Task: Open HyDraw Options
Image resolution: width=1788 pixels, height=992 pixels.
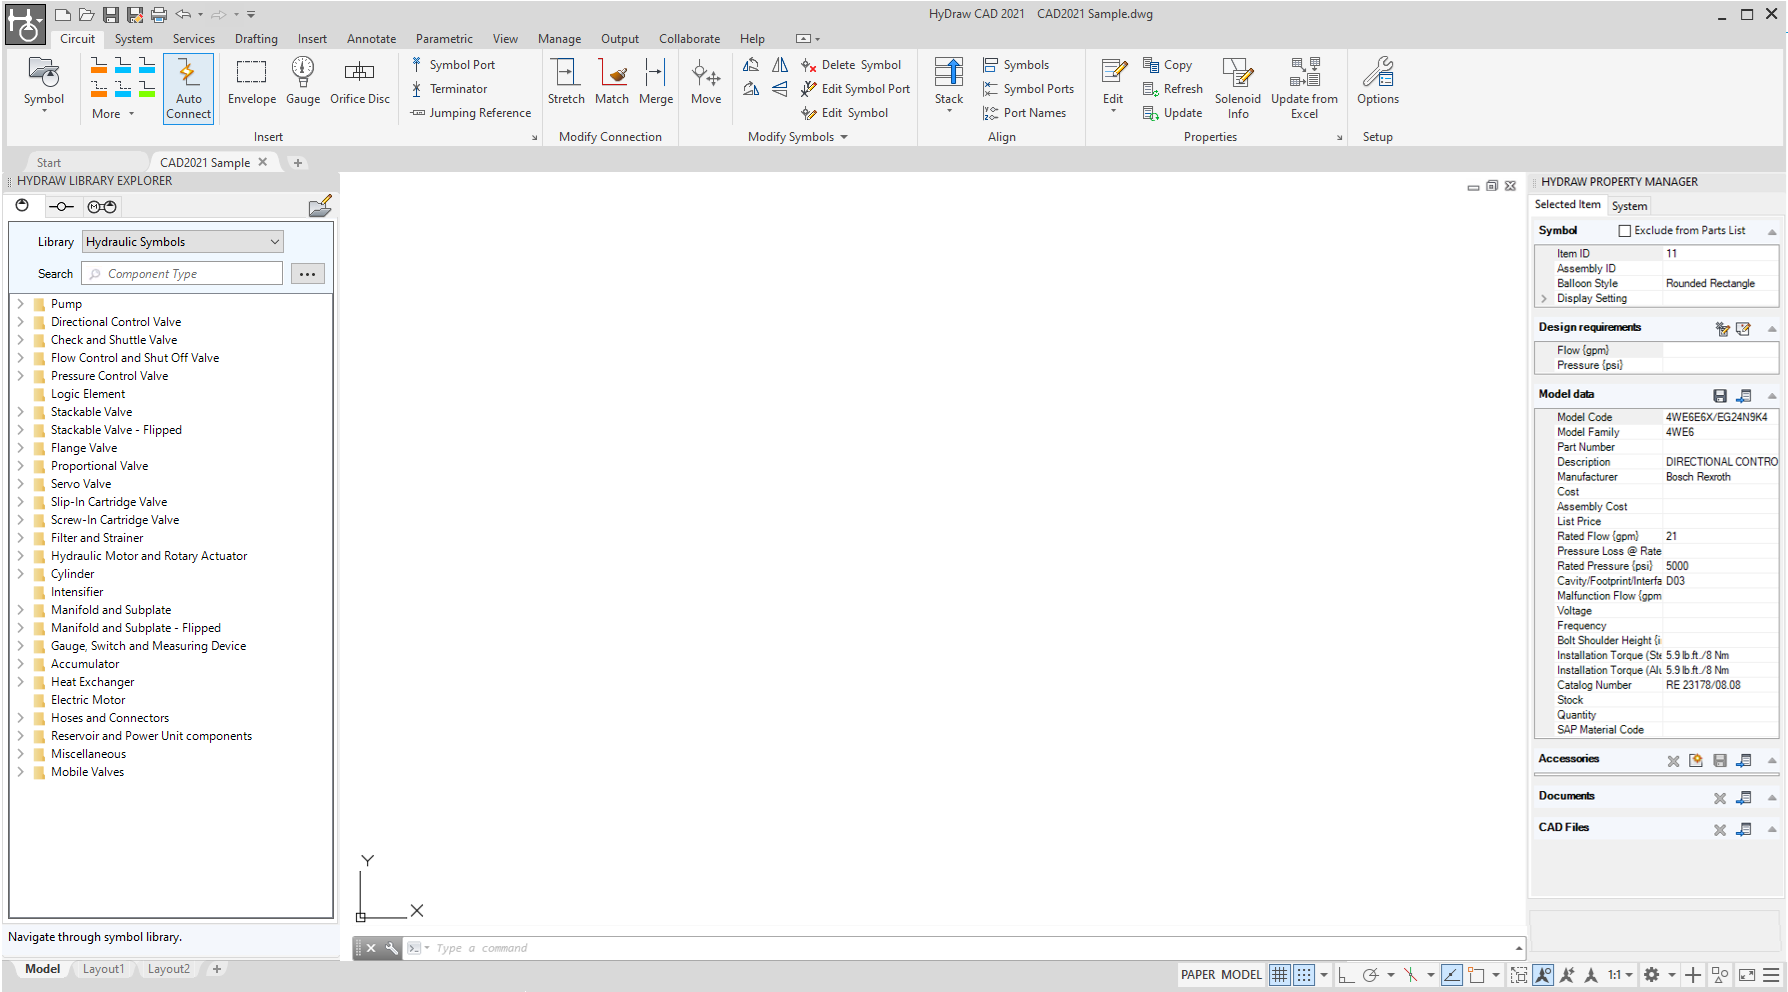Action: pos(1378,81)
